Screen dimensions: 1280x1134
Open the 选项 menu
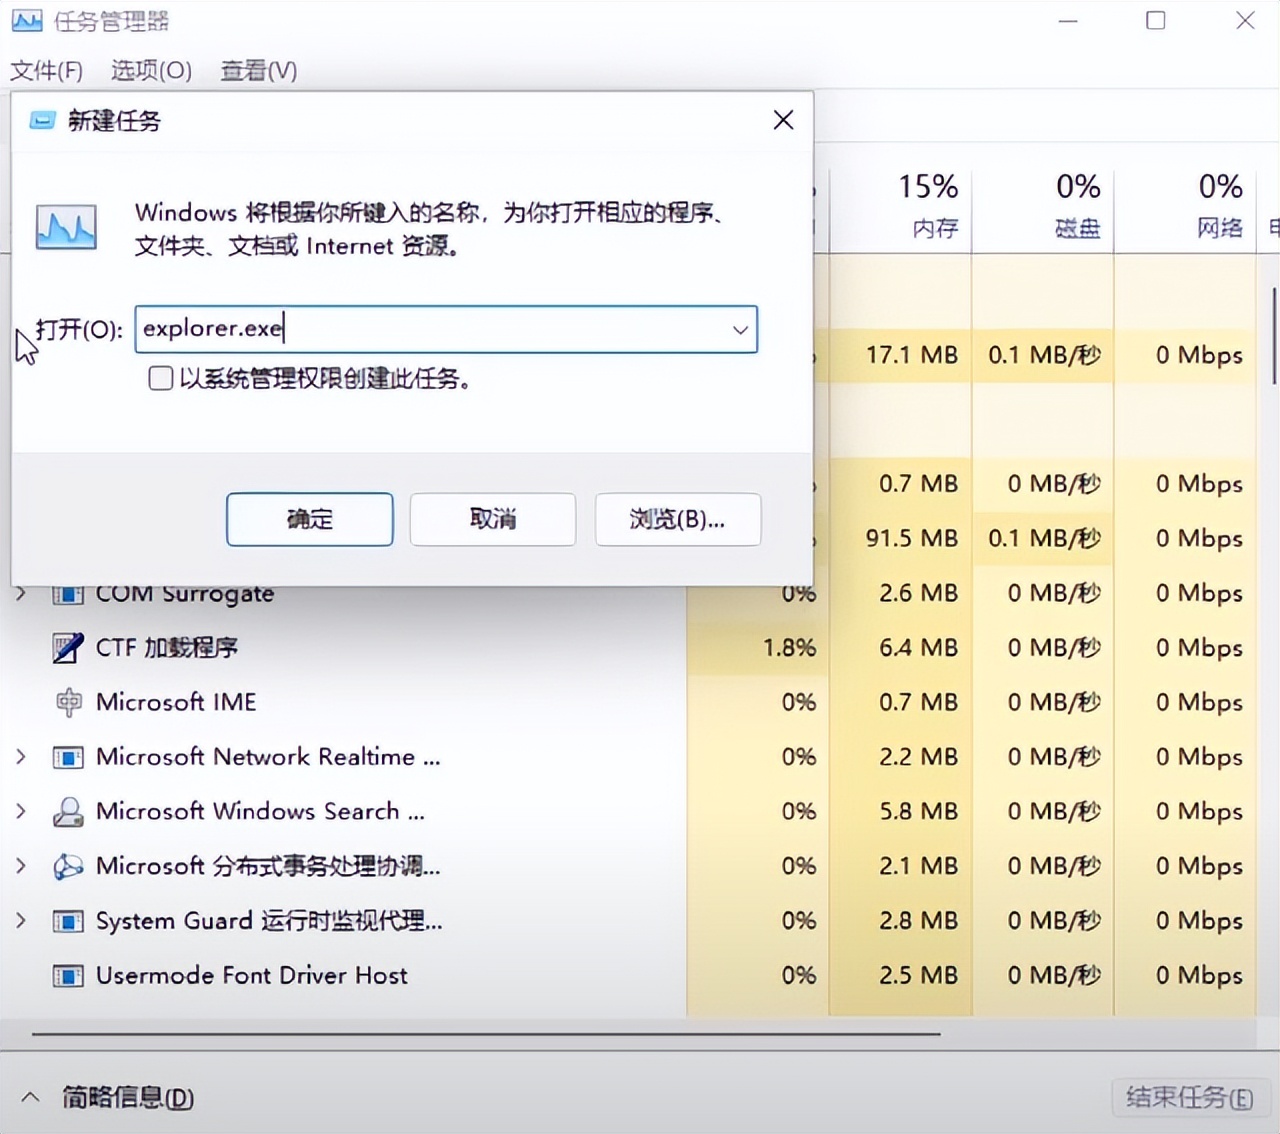tap(151, 71)
